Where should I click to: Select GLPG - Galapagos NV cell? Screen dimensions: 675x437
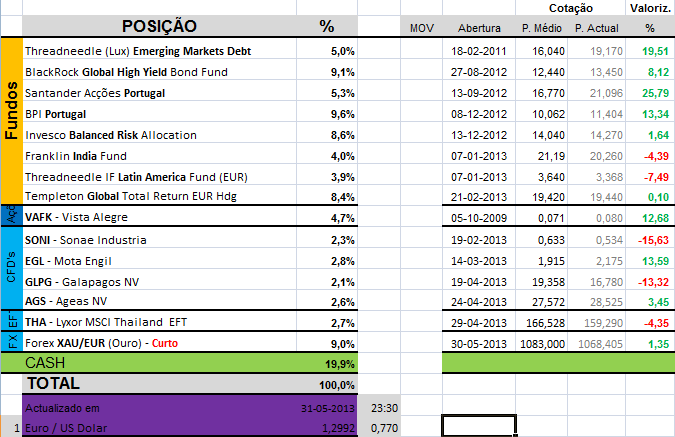tap(159, 282)
